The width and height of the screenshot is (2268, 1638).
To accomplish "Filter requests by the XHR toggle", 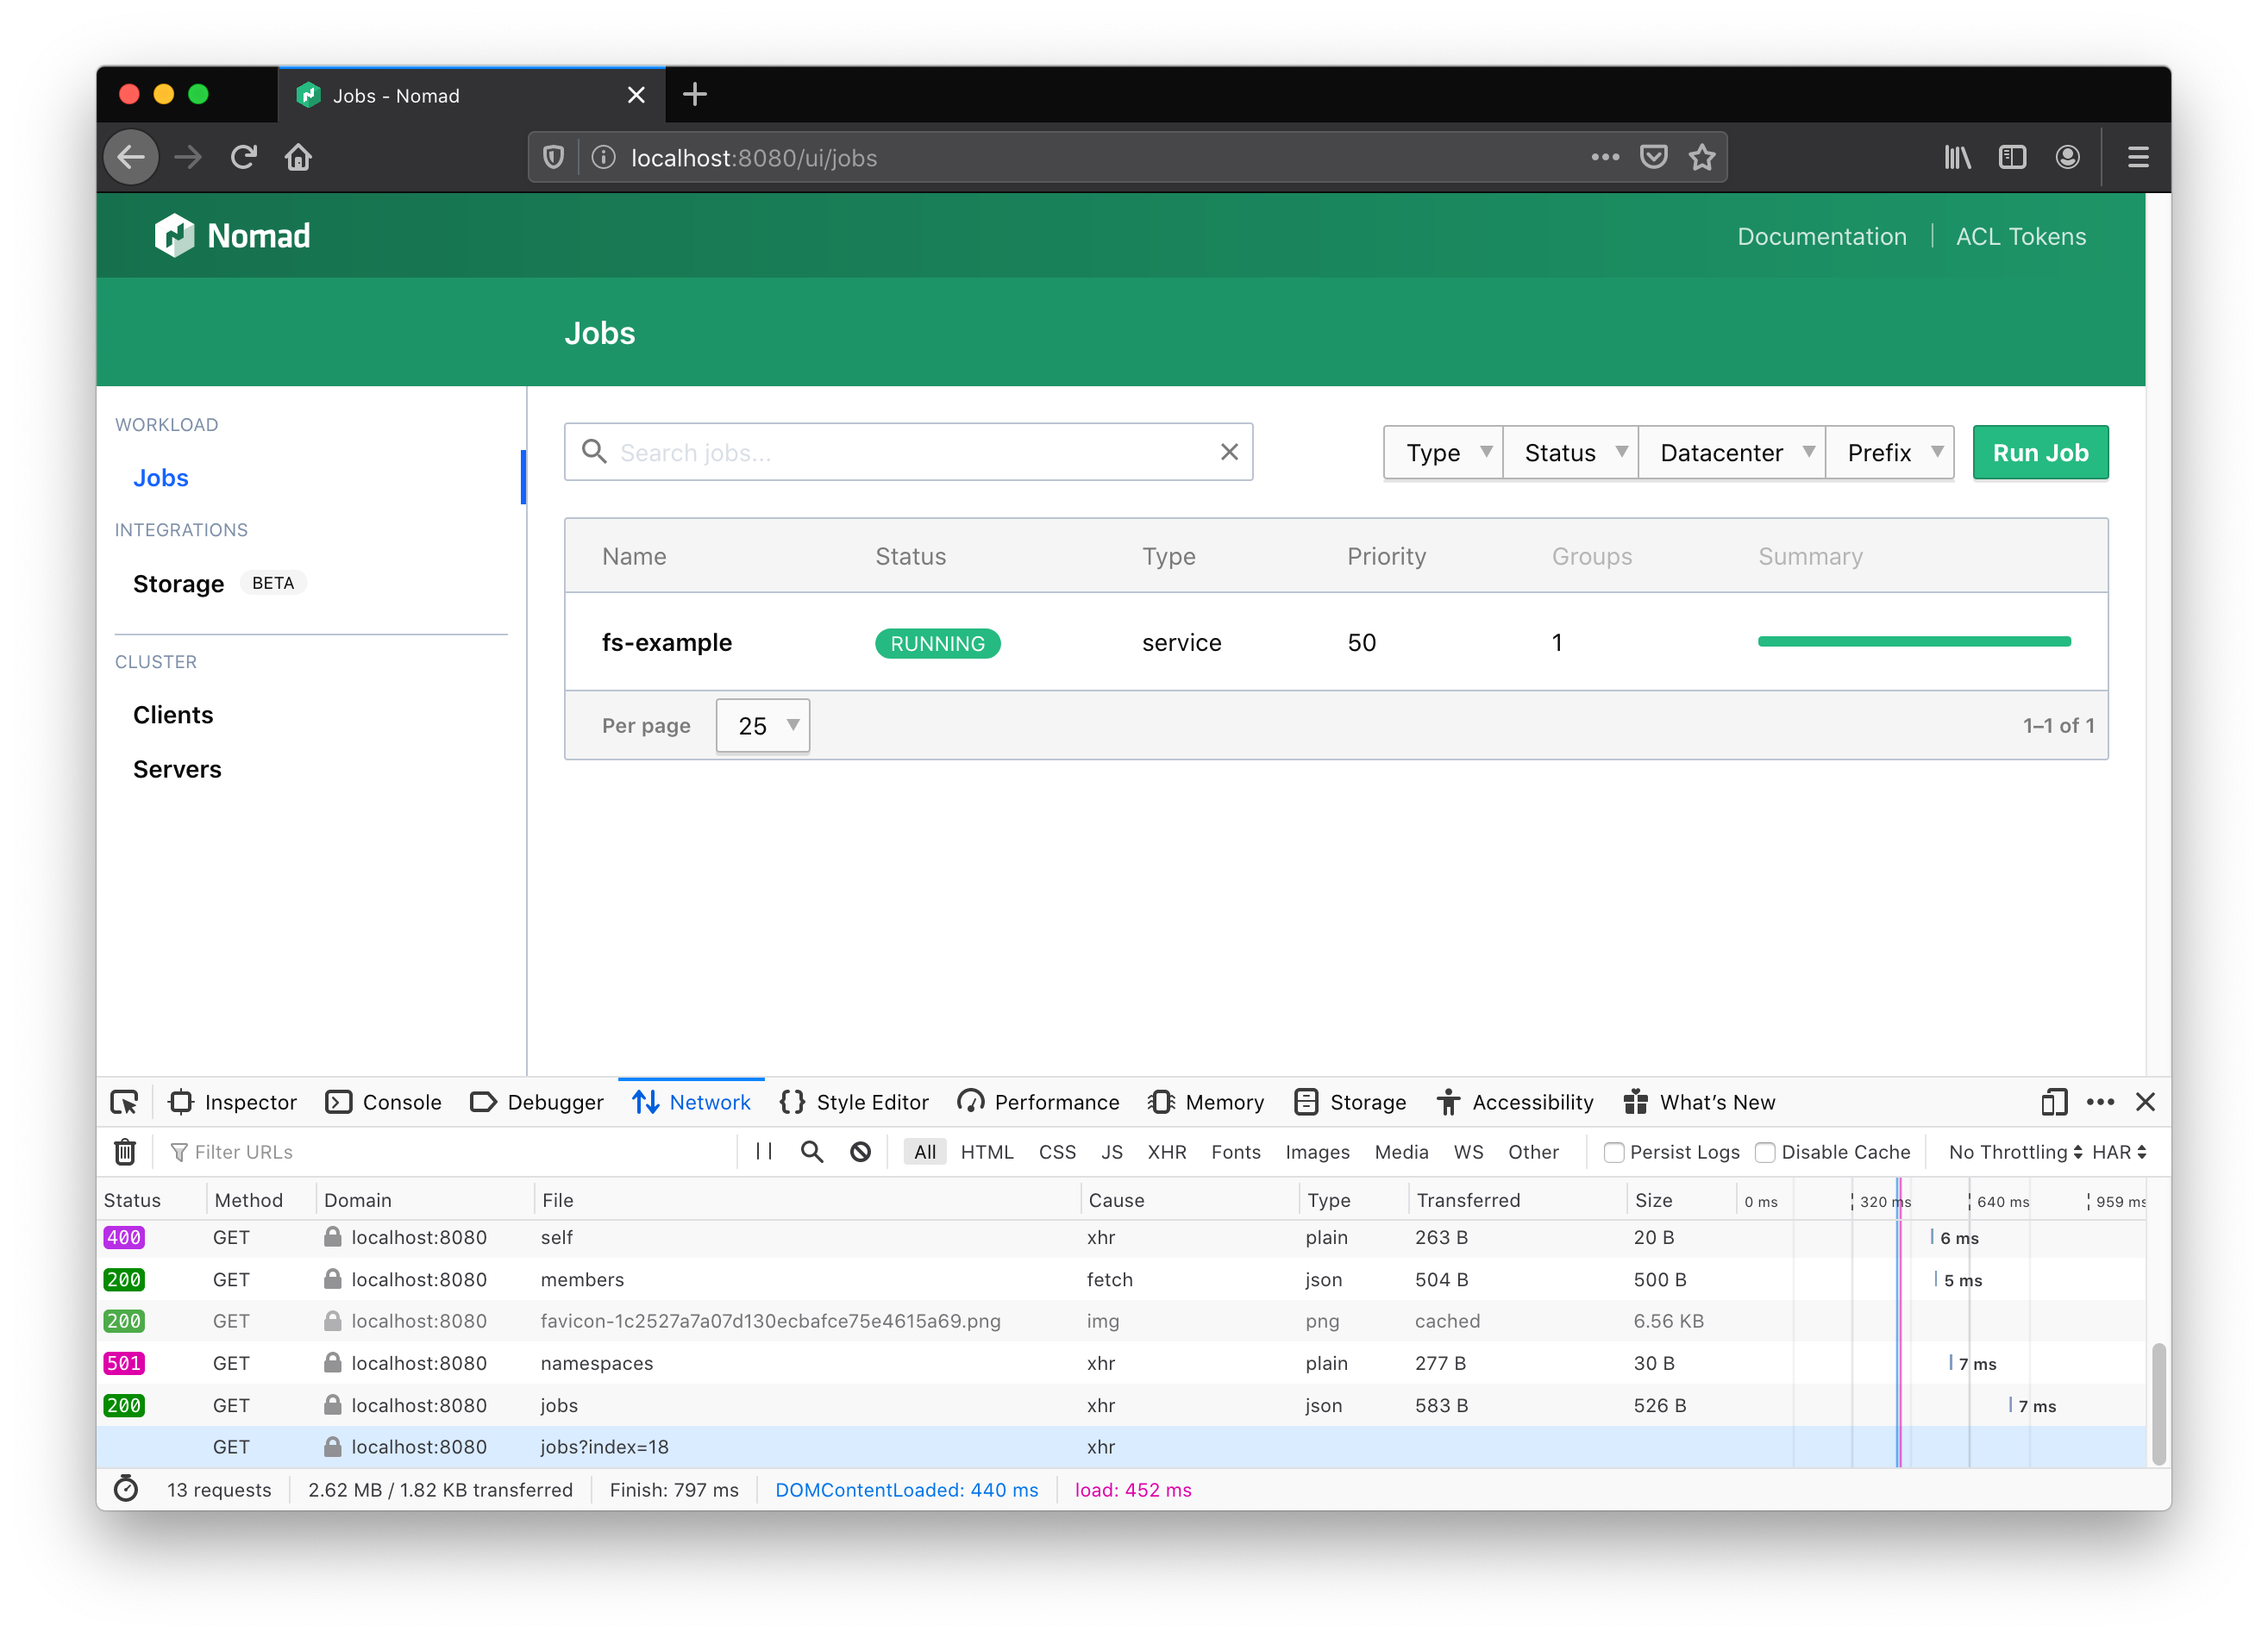I will click(1166, 1152).
